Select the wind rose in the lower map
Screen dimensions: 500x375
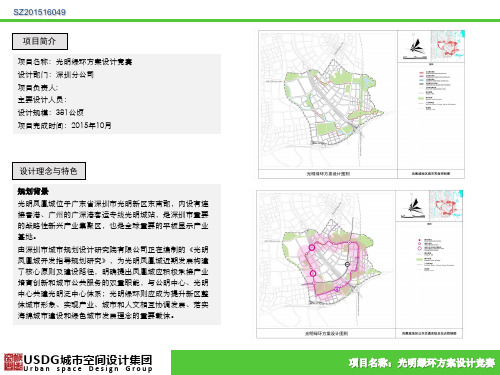click(x=414, y=206)
